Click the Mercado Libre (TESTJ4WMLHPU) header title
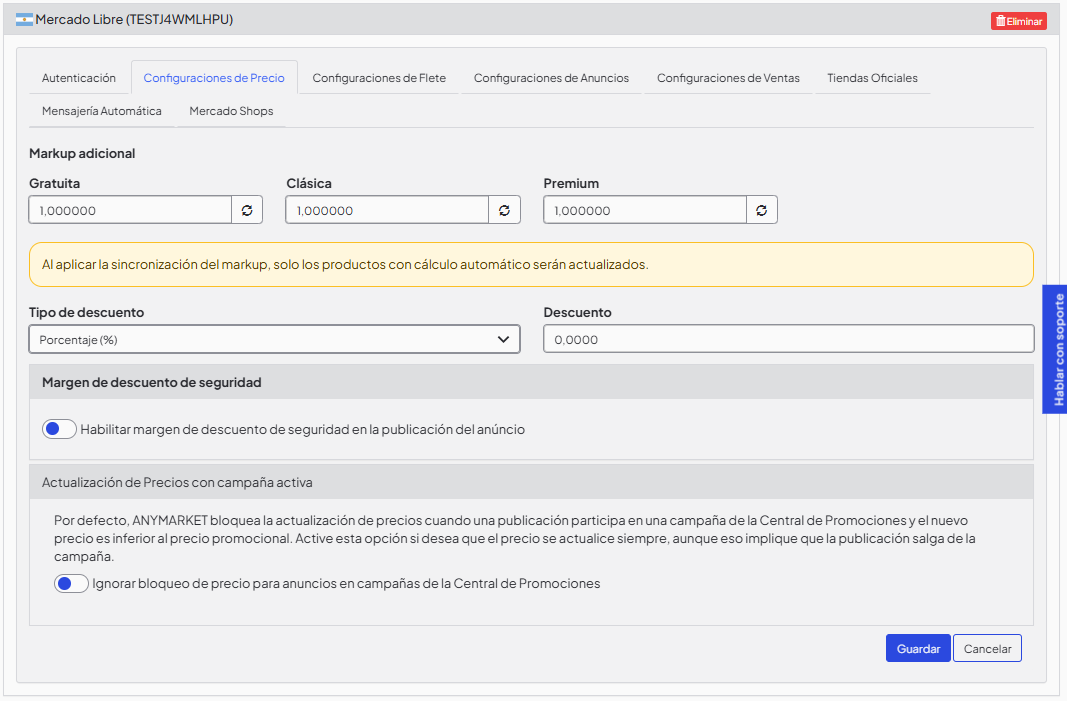This screenshot has width=1067, height=701. coord(134,20)
